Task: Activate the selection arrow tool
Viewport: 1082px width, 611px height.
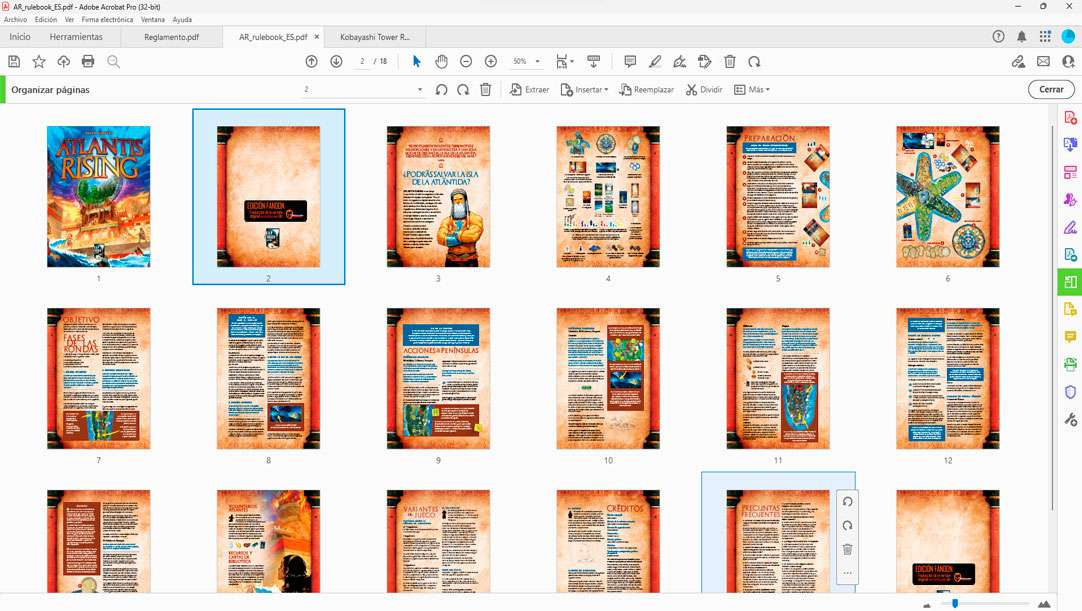Action: coord(416,61)
